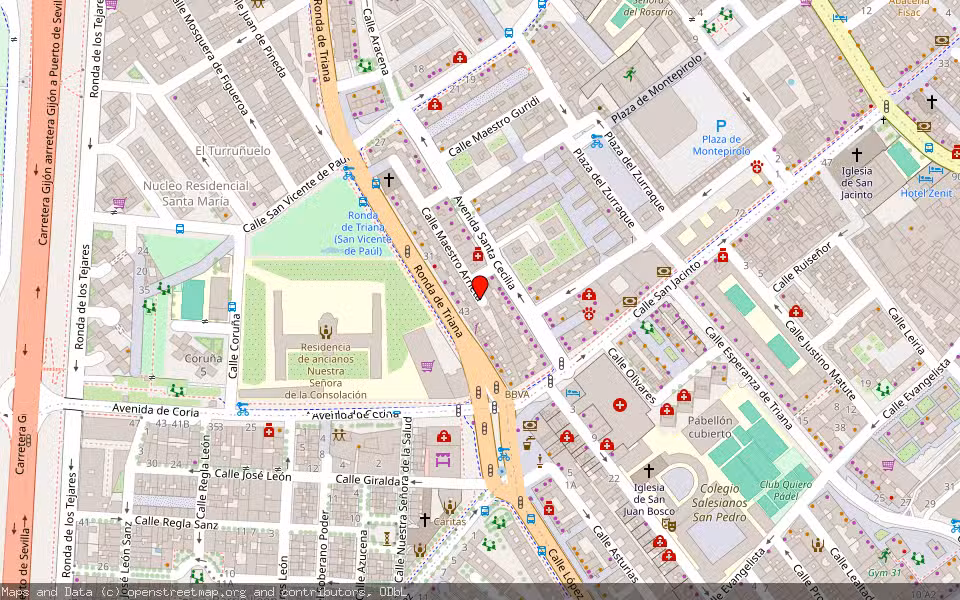Click the Avenida Santa Cecilia street label

click(484, 243)
